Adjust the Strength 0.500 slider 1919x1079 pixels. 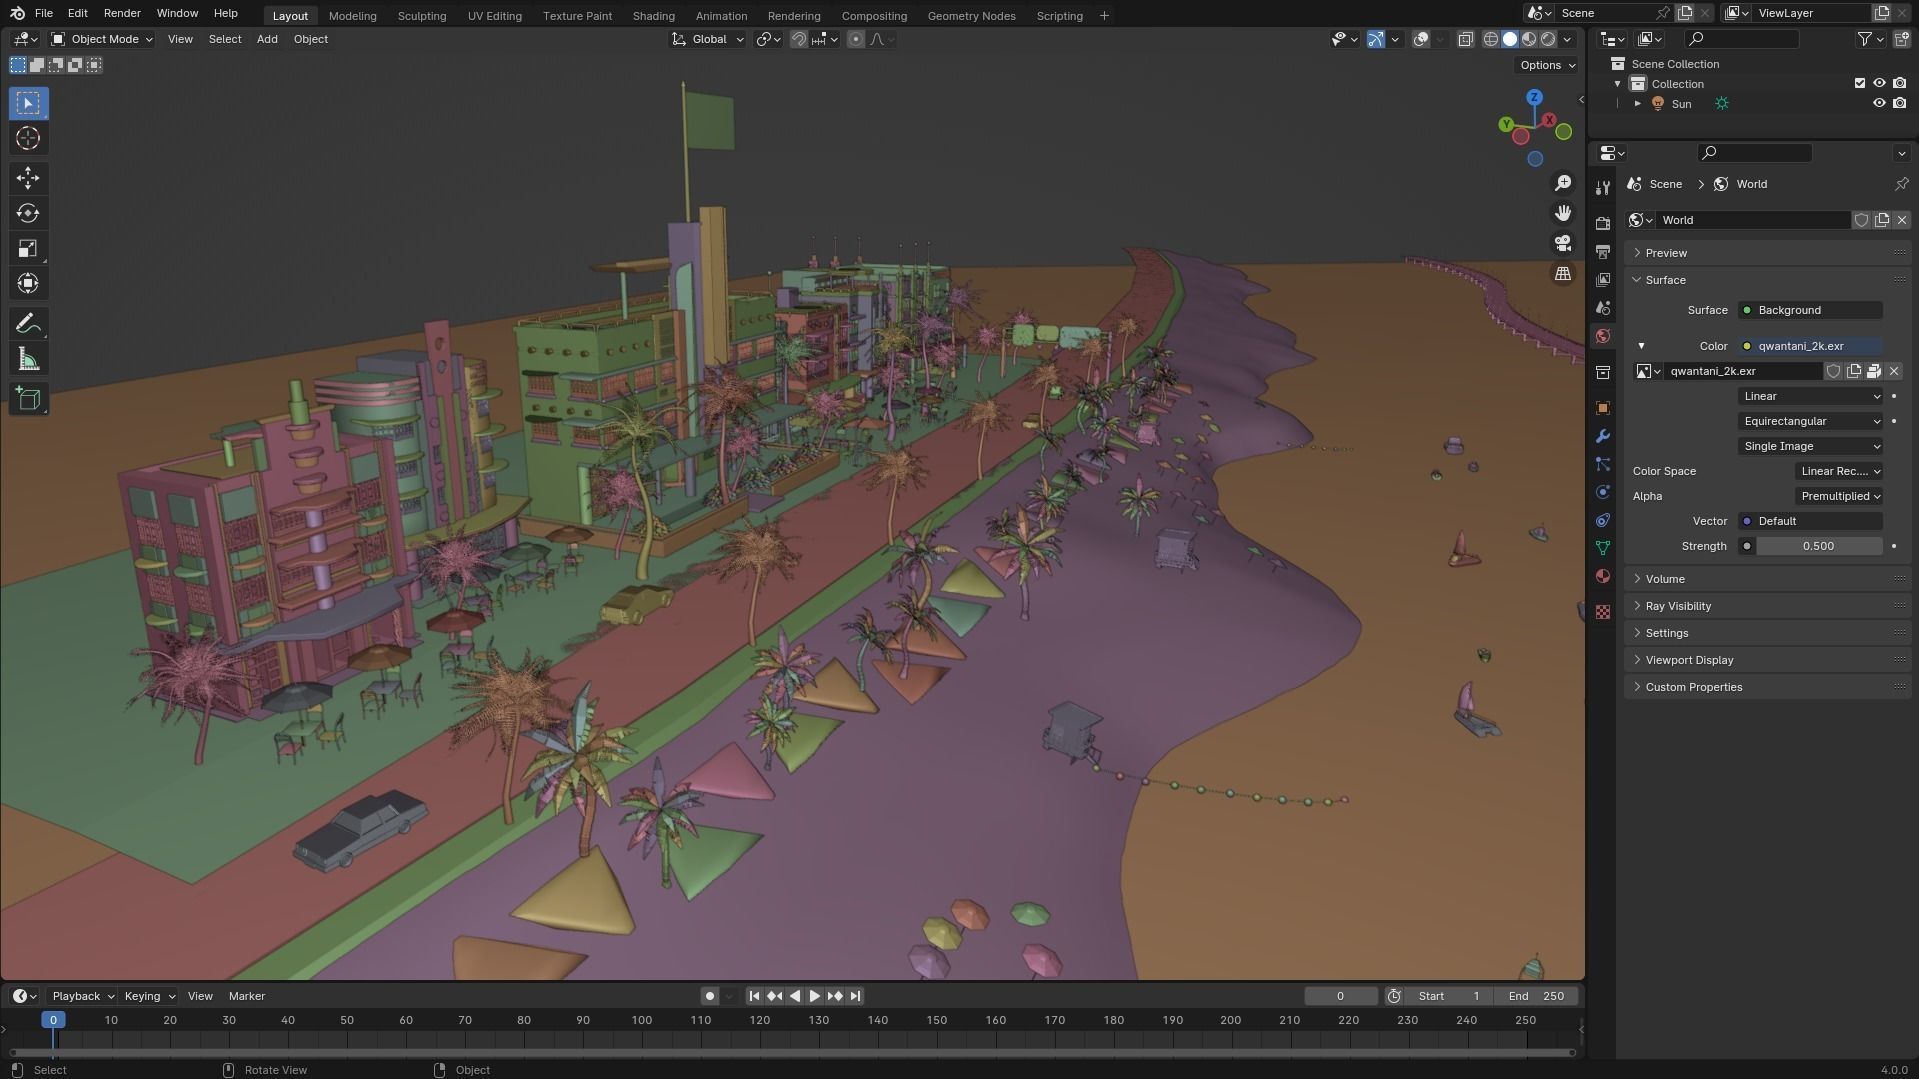1819,546
